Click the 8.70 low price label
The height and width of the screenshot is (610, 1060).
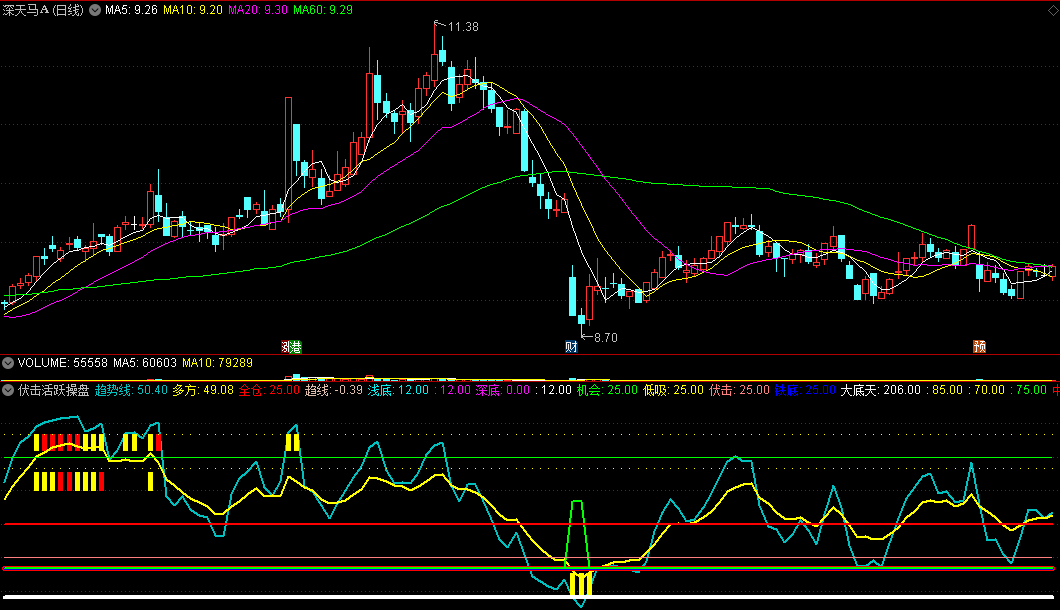(606, 337)
